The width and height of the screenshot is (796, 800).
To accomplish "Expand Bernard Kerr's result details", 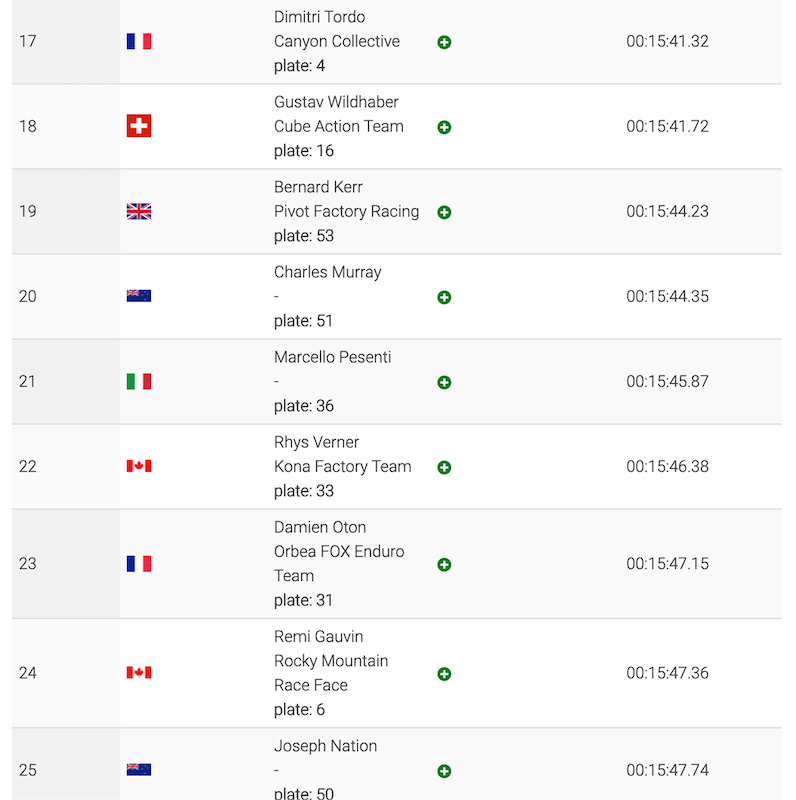I will [444, 212].
